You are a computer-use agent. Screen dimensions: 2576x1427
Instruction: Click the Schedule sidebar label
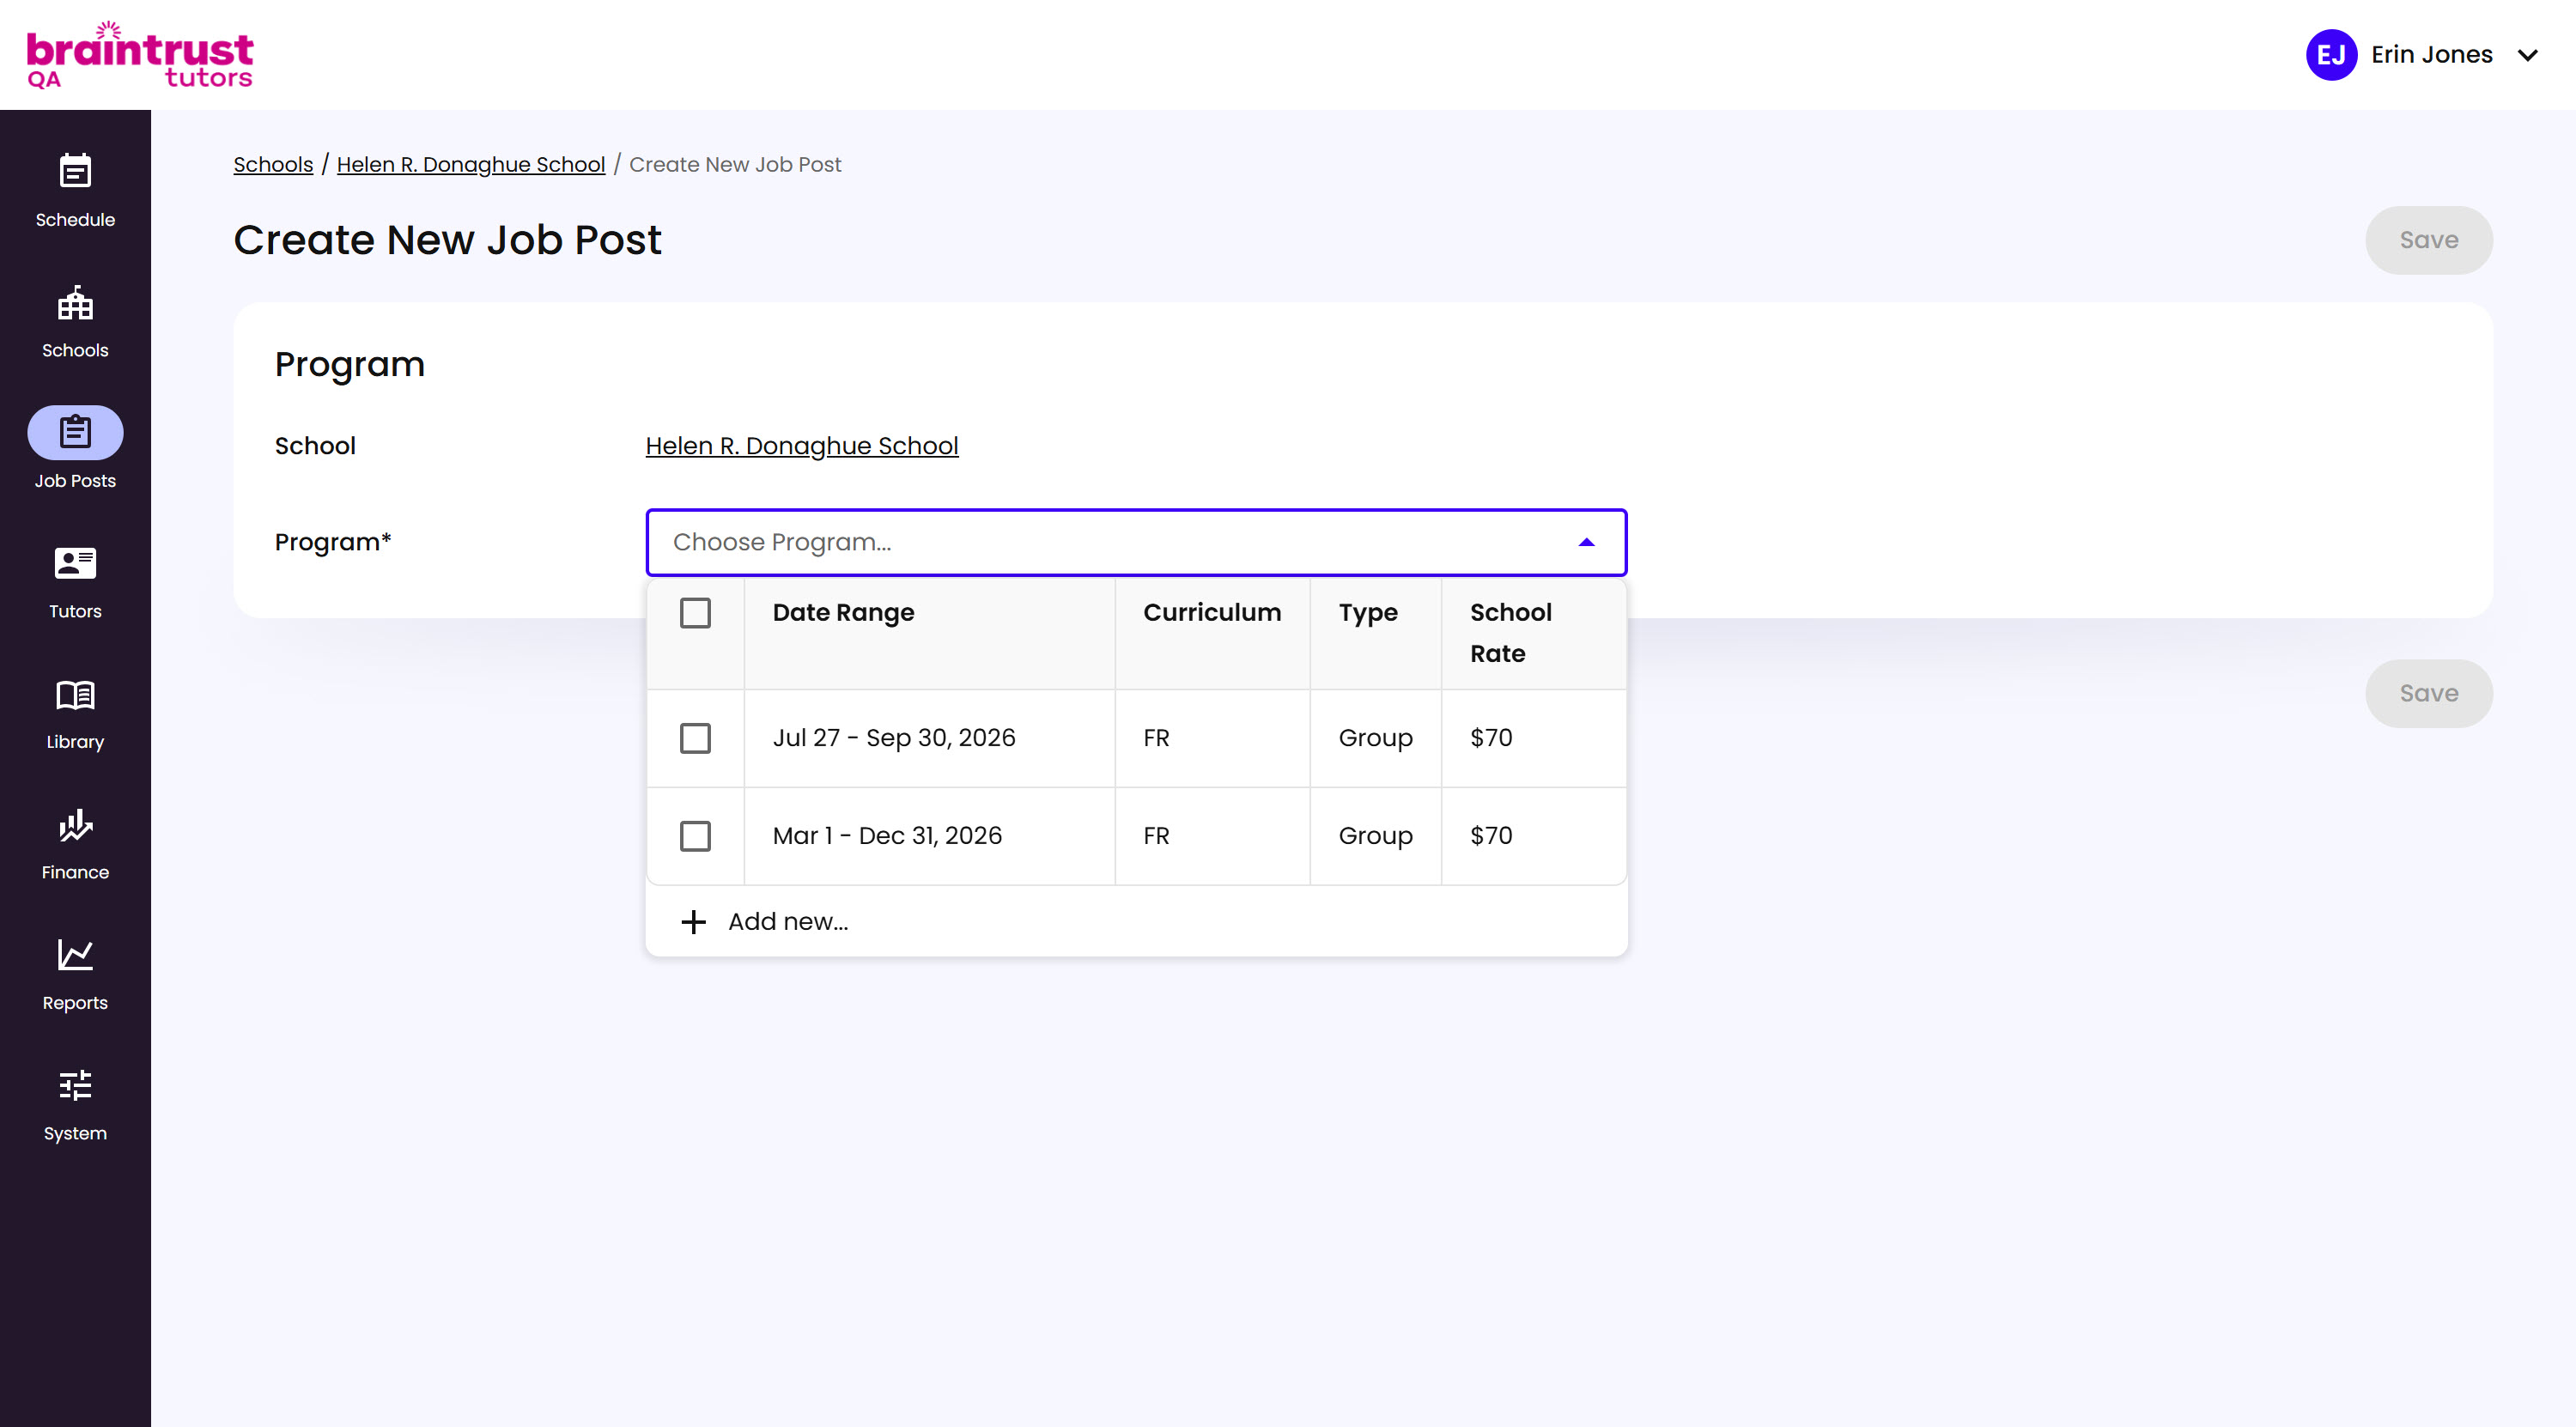coord(75,219)
